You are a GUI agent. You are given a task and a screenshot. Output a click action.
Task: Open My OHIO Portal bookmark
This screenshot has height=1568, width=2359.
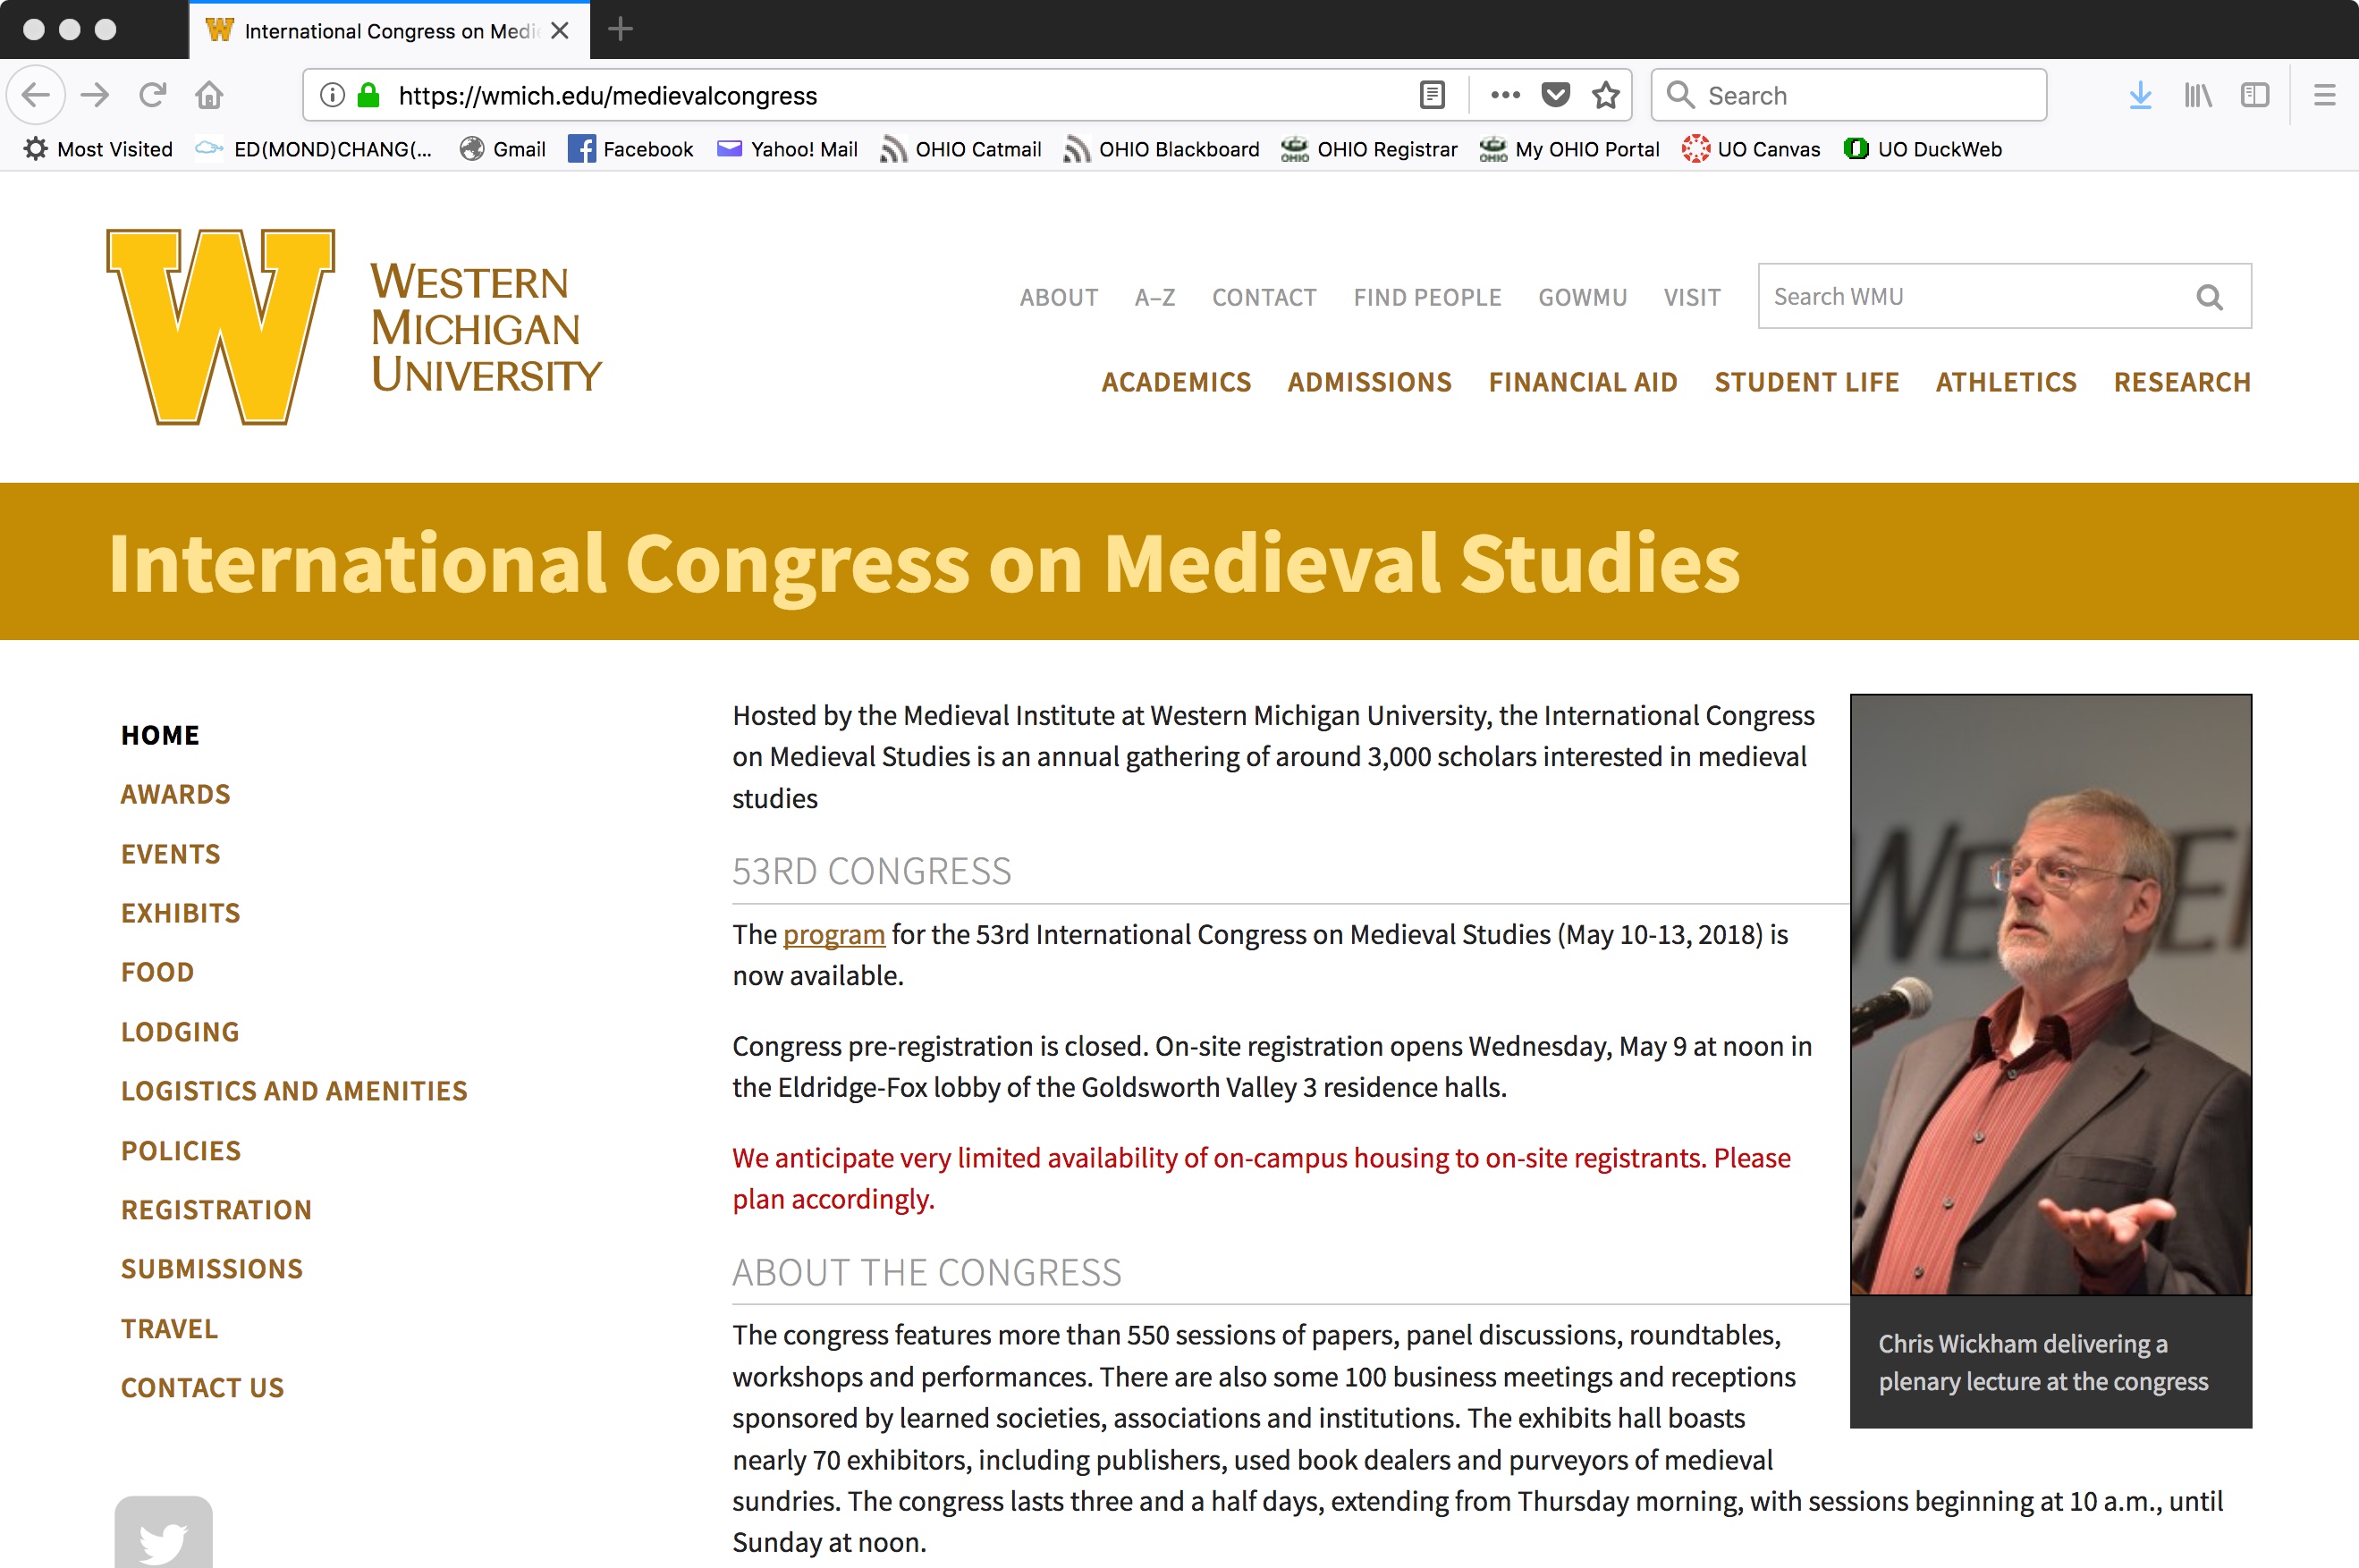(1569, 149)
